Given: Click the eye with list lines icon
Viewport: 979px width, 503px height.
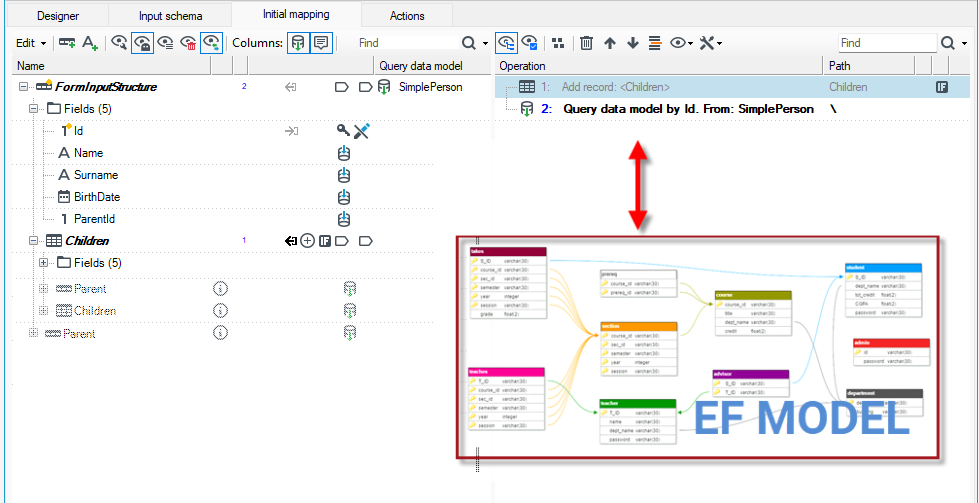Looking at the screenshot, I should point(165,43).
